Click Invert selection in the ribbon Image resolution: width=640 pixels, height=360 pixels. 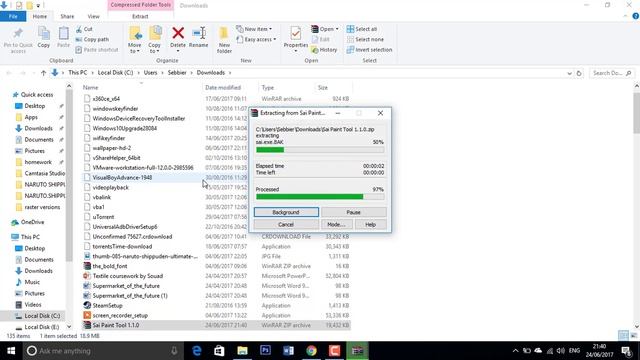tap(369, 50)
